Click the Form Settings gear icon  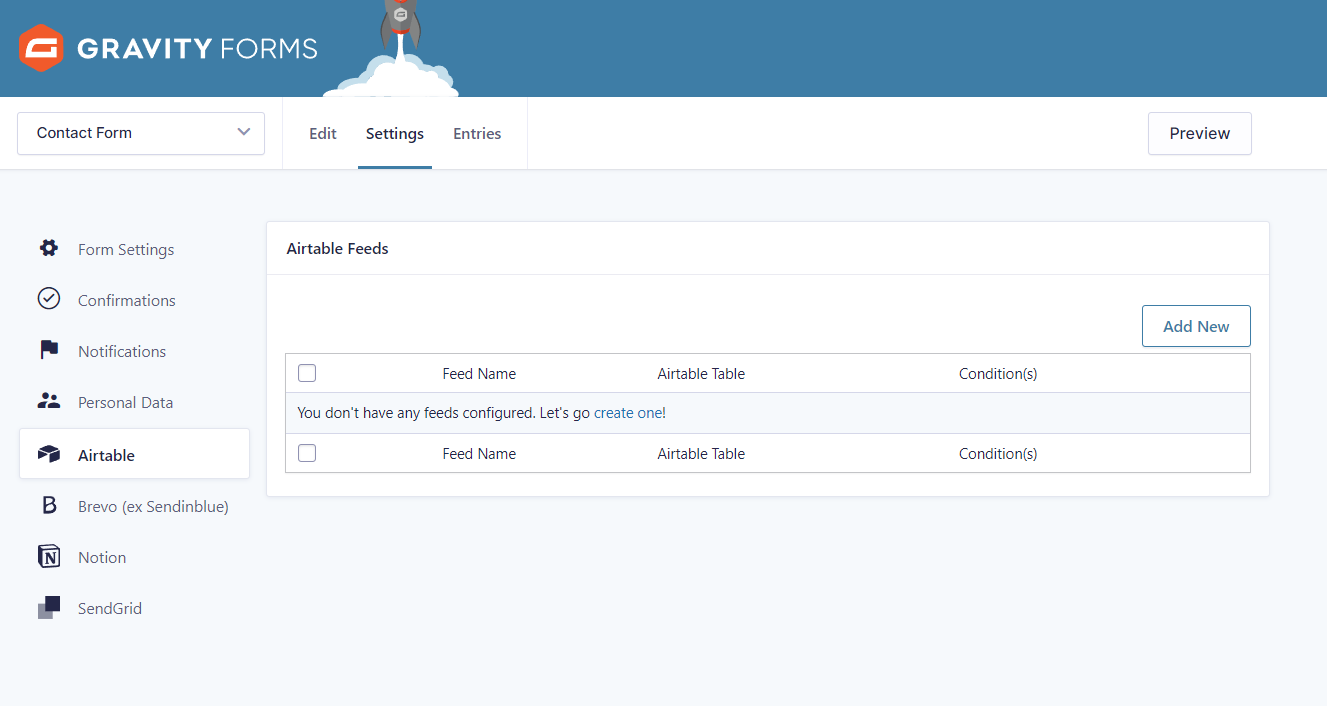coord(48,248)
